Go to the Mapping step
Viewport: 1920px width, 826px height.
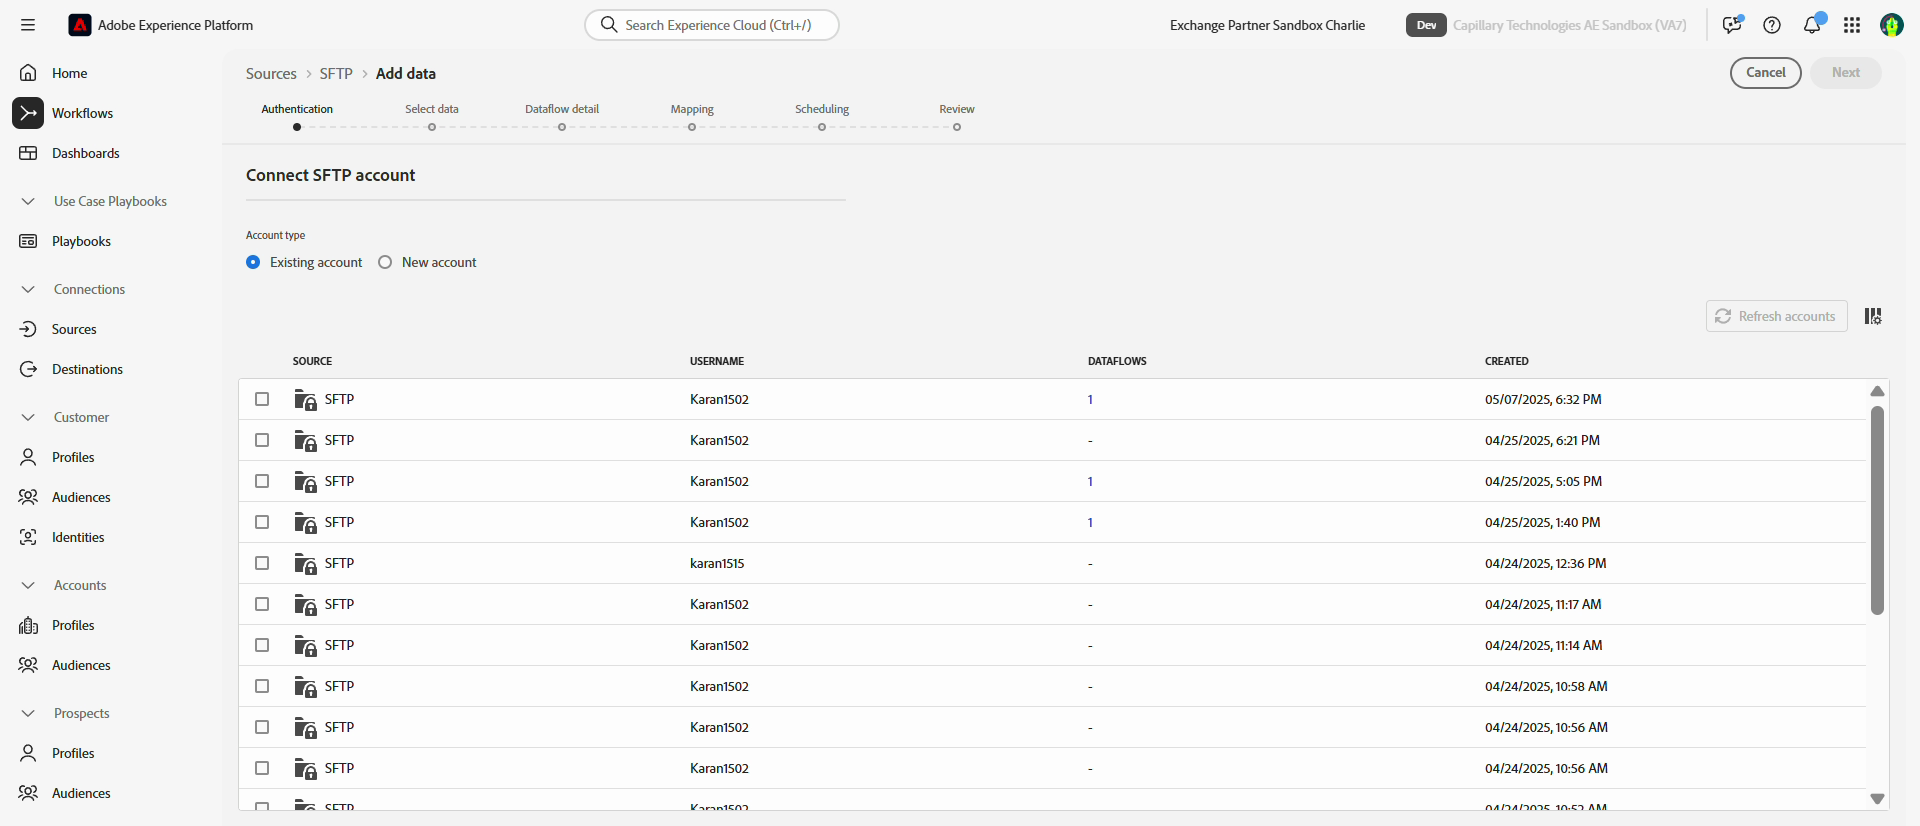(x=692, y=117)
